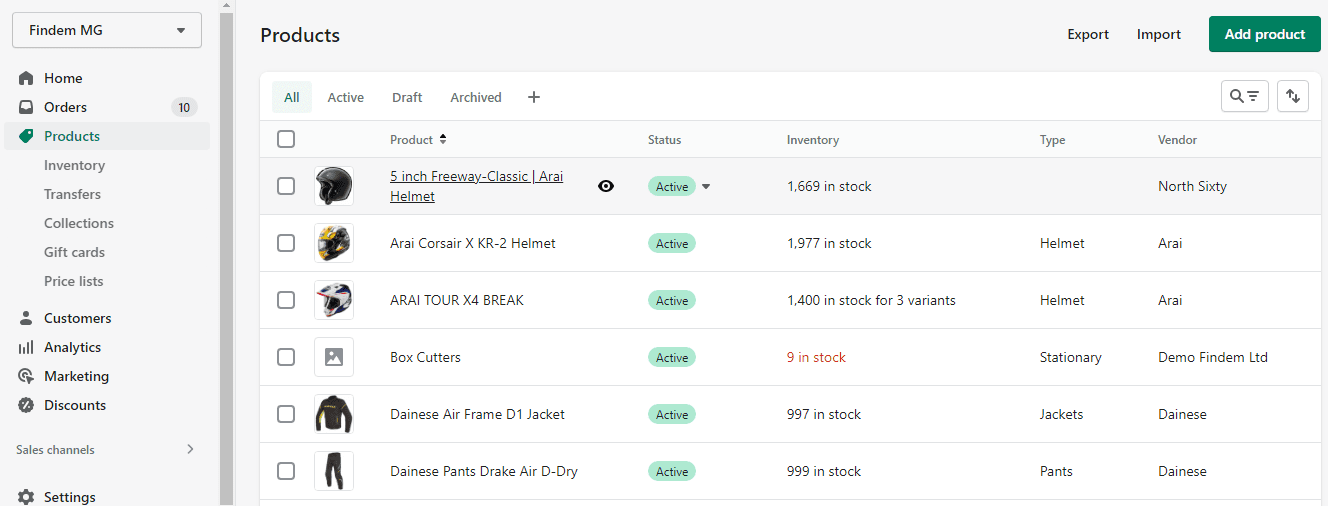Expand the Sales channels section chevron
Viewport: 1328px width, 506px height.
[x=190, y=450]
